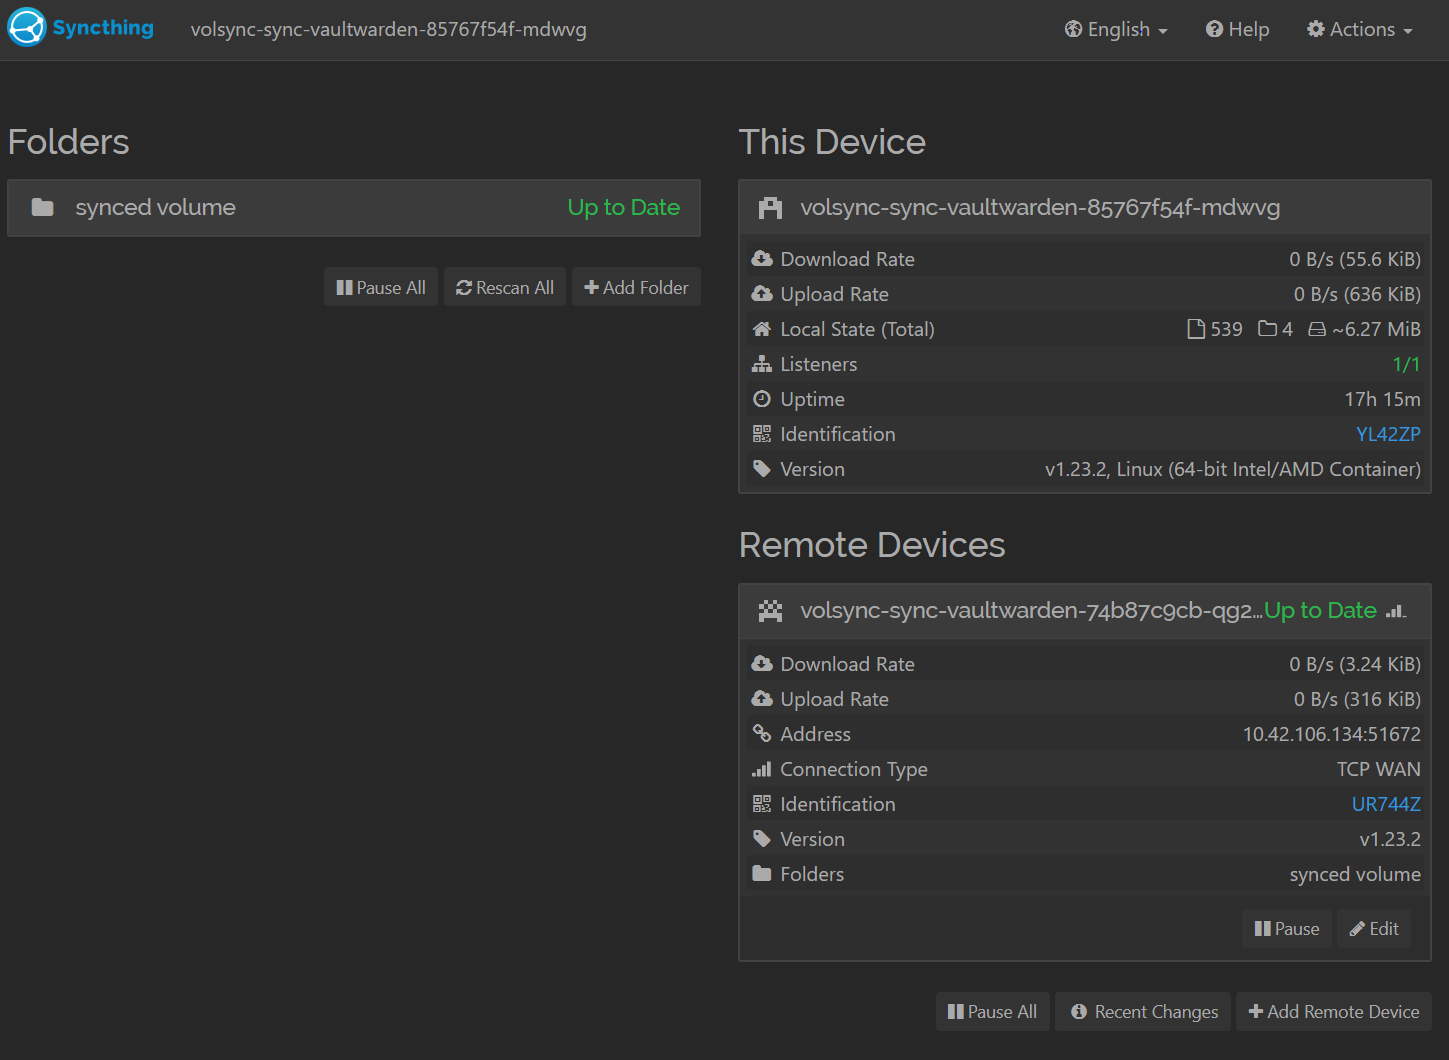Click remote device version v1.23.2 value
This screenshot has height=1060, width=1449.
coord(1389,839)
